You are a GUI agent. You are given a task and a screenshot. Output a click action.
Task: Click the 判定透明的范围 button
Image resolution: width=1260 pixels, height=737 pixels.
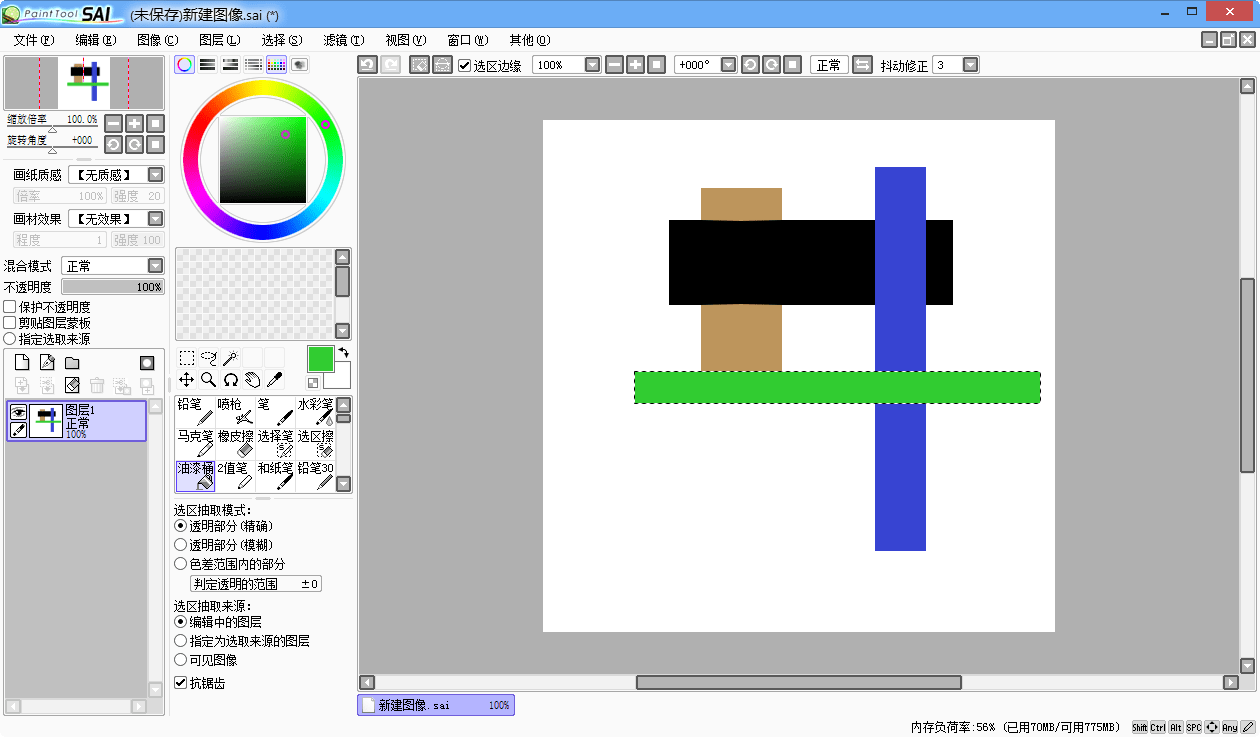255,583
